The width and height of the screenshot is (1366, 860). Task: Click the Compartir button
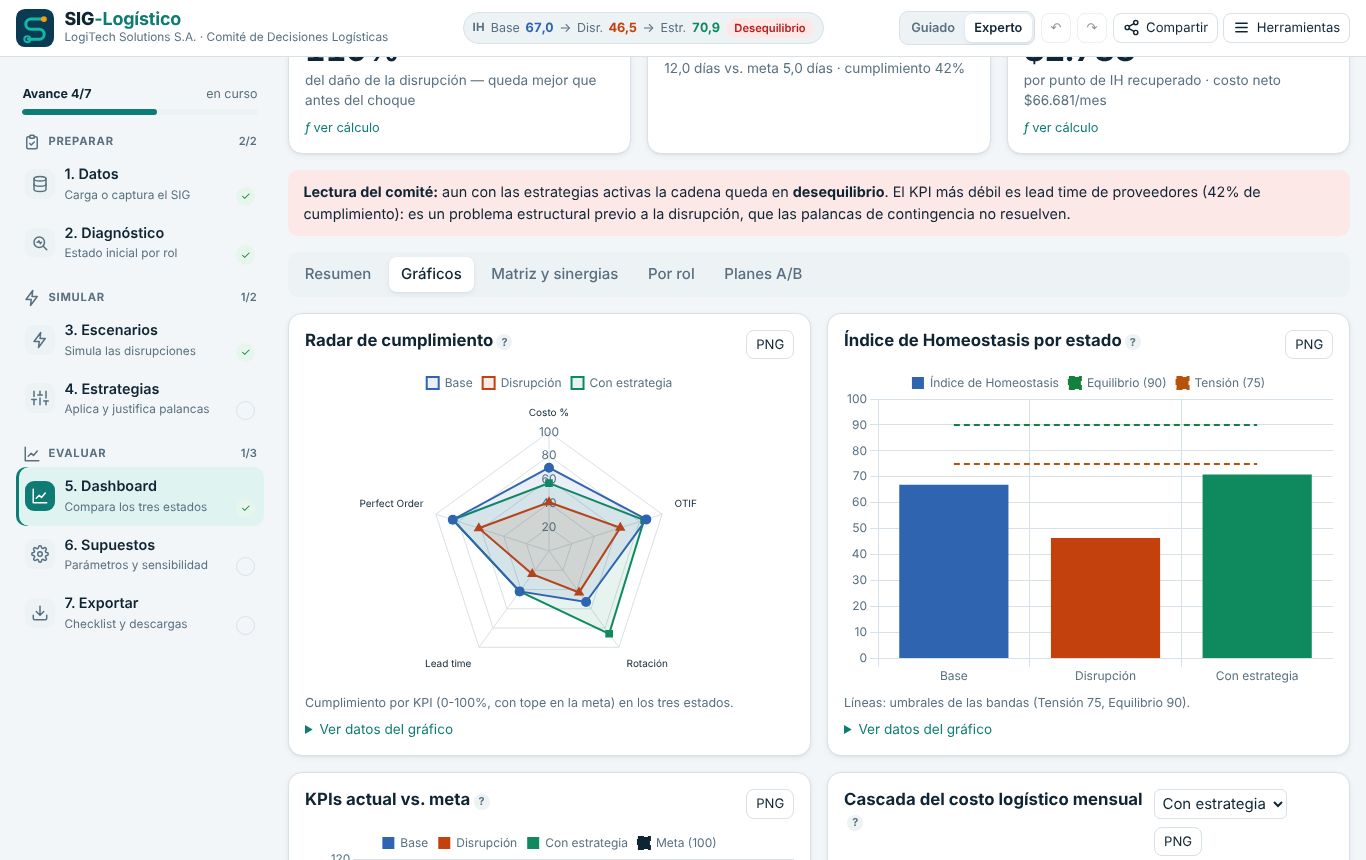[1165, 28]
